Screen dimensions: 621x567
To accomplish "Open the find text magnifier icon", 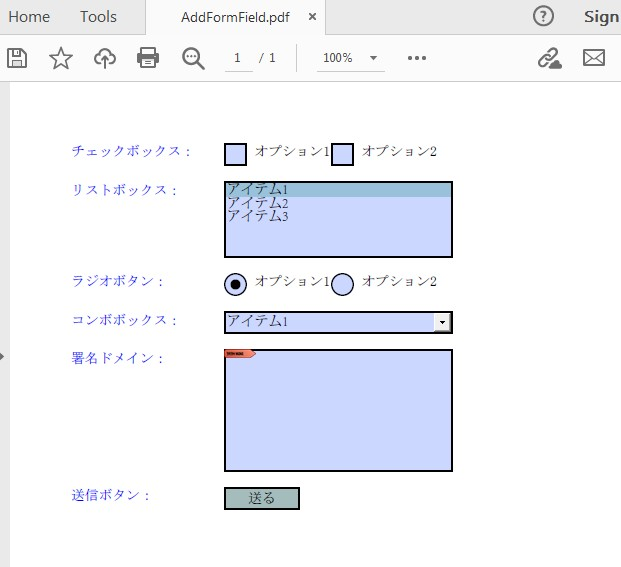I will [x=193, y=59].
